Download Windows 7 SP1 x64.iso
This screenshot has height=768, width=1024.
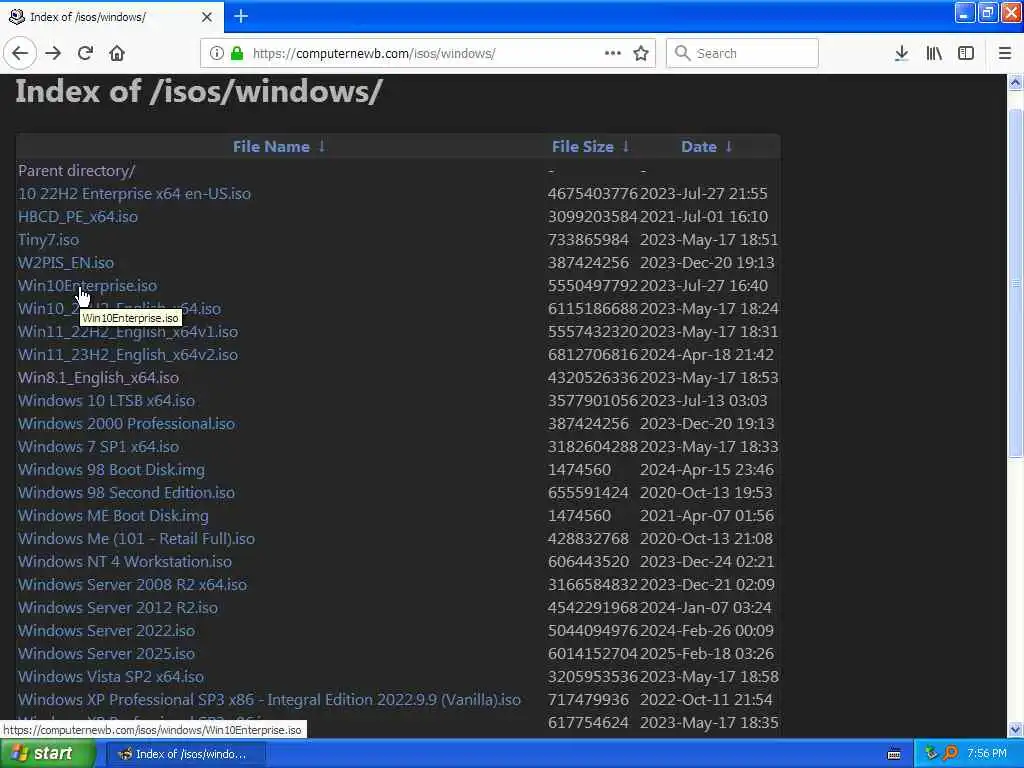tap(98, 447)
